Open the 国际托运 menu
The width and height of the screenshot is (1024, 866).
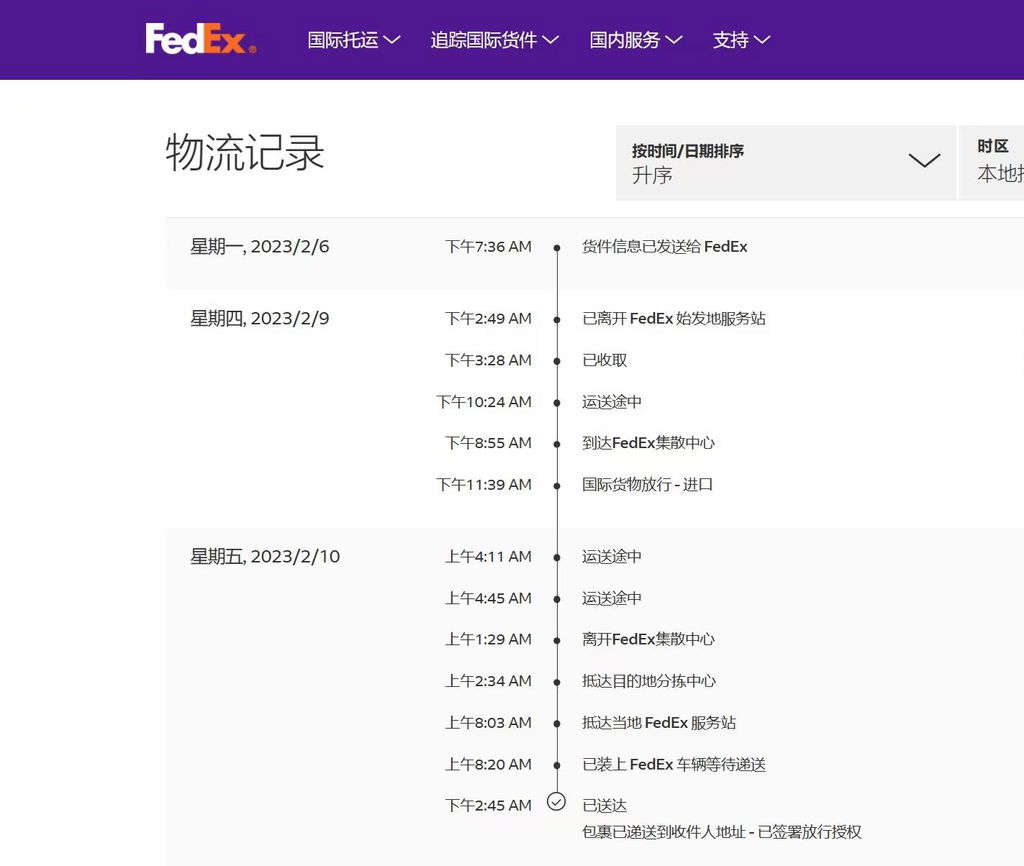[x=353, y=40]
